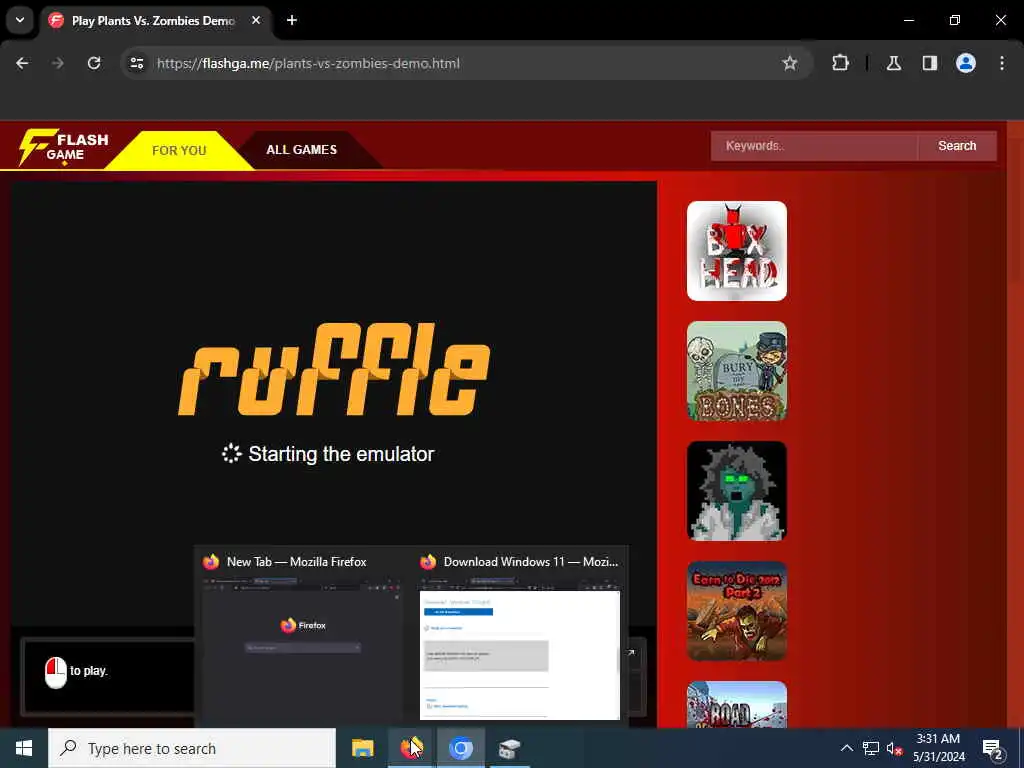Open the Chrome three-dot menu
The image size is (1024, 768).
point(1002,63)
